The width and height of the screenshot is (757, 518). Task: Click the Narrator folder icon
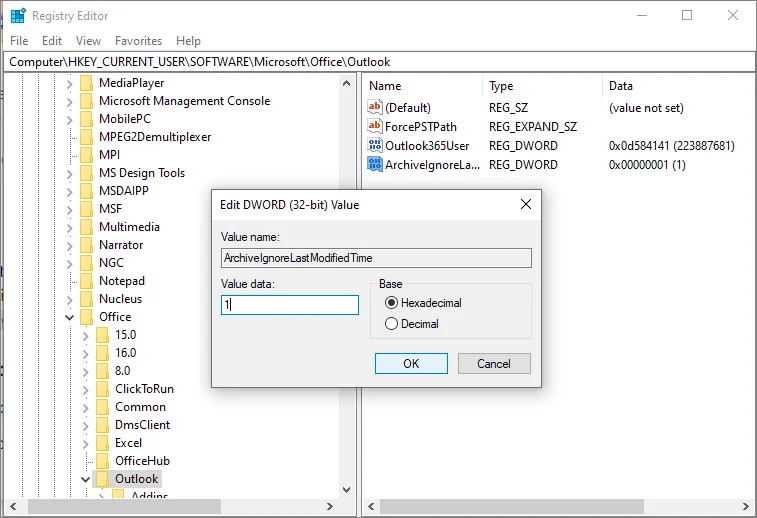pos(87,245)
